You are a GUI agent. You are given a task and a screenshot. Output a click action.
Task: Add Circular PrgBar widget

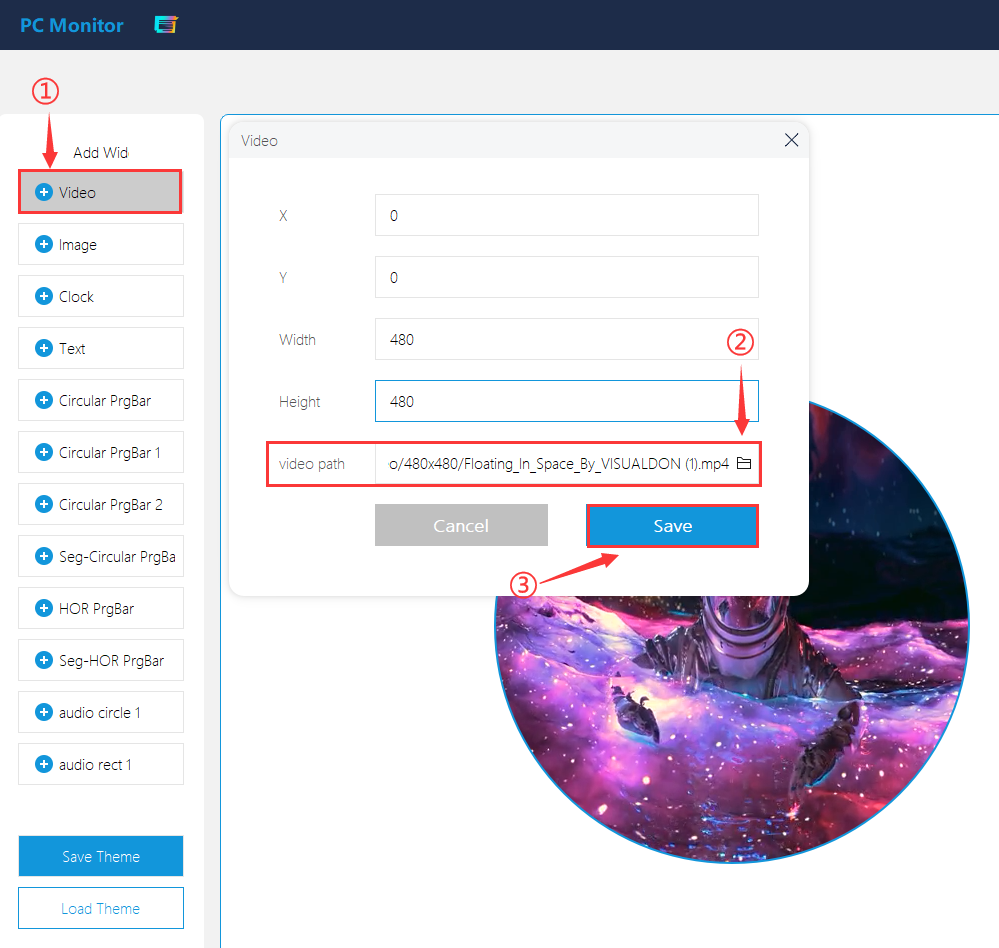click(x=101, y=400)
